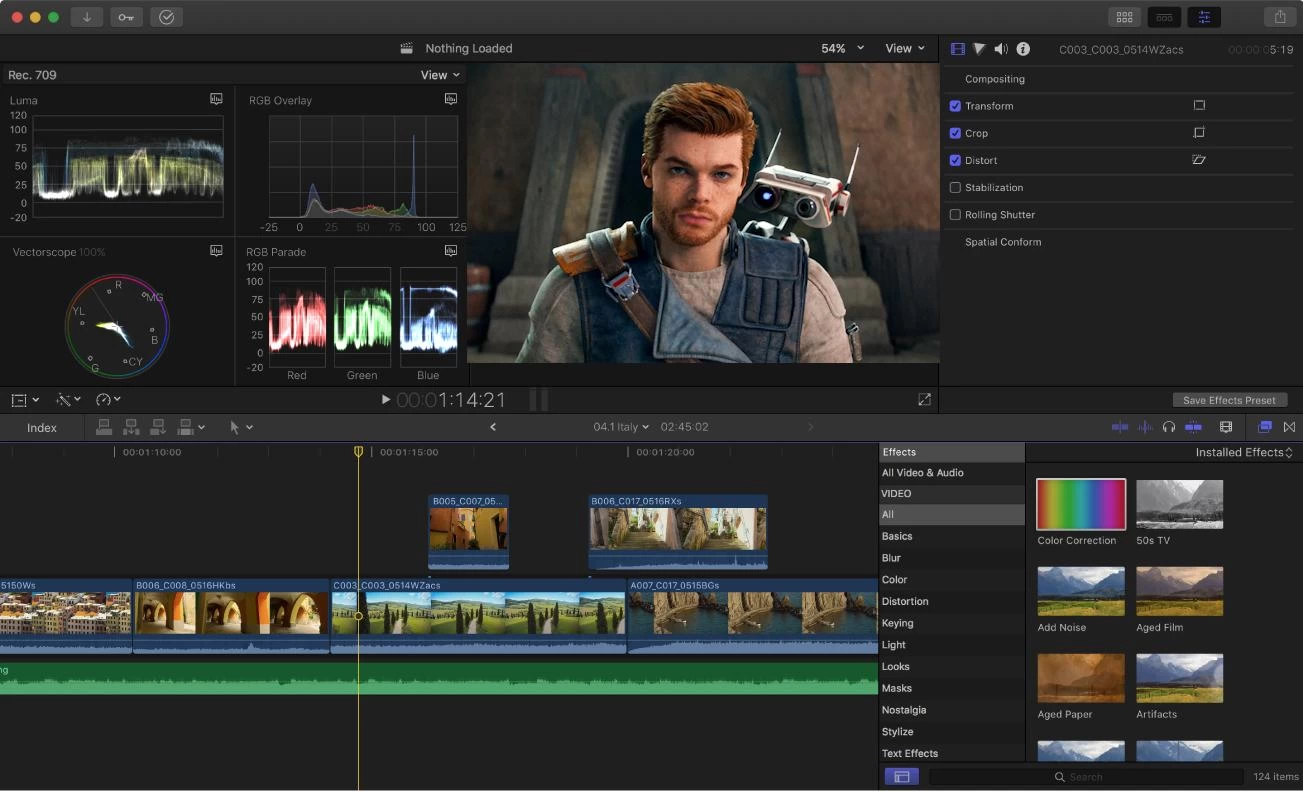1303x793 pixels.
Task: Select the Stylize effects category
Action: [x=951, y=732]
